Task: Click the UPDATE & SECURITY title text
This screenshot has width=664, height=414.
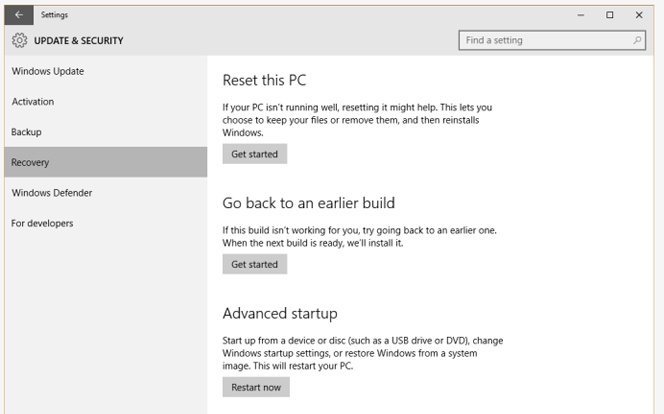Action: click(79, 41)
